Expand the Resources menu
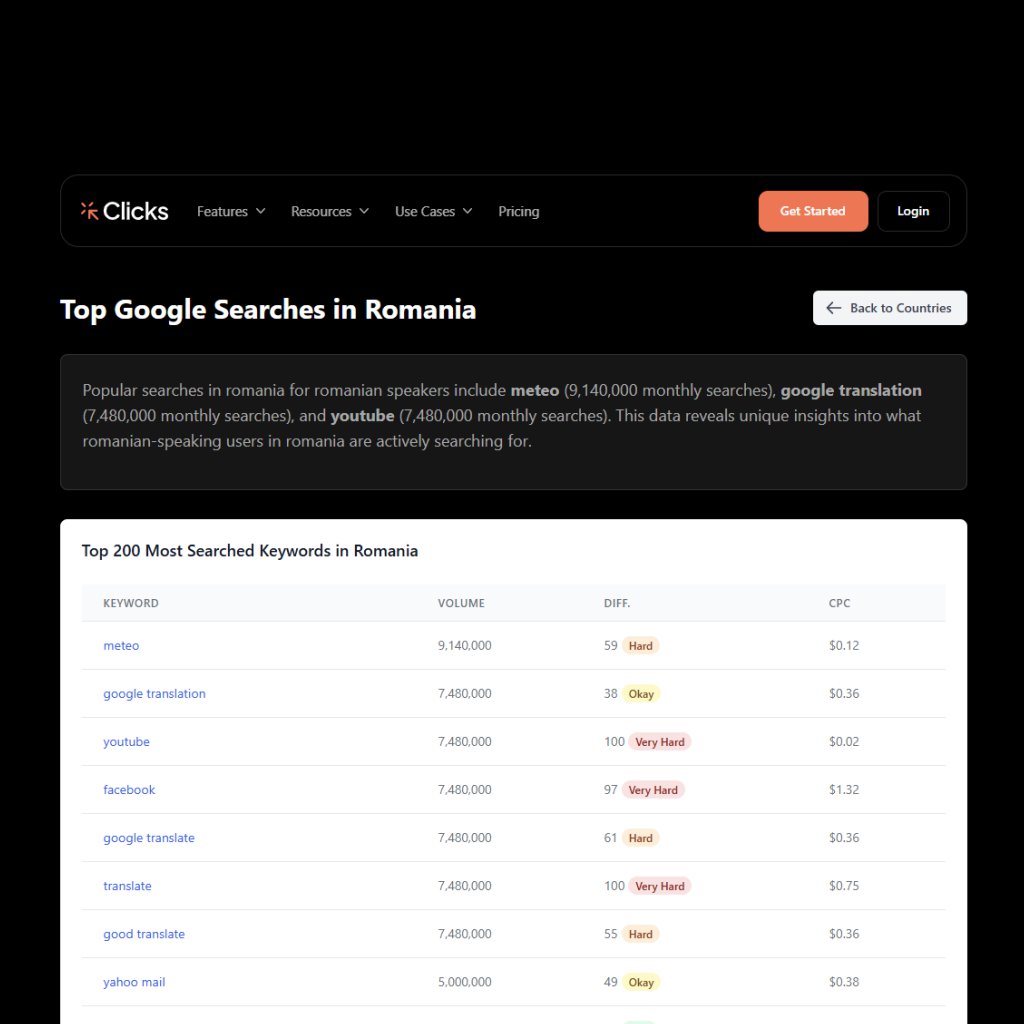Image resolution: width=1024 pixels, height=1024 pixels. click(x=329, y=211)
